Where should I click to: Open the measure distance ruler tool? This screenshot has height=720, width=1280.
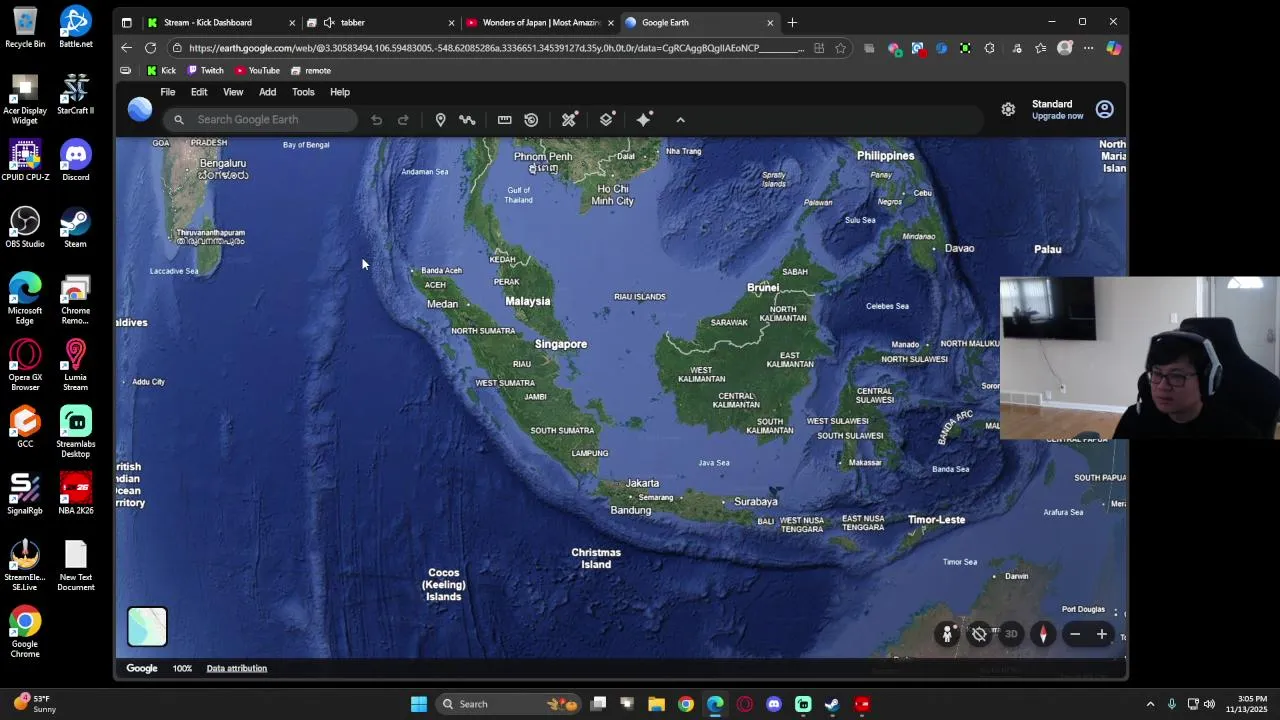[x=504, y=120]
